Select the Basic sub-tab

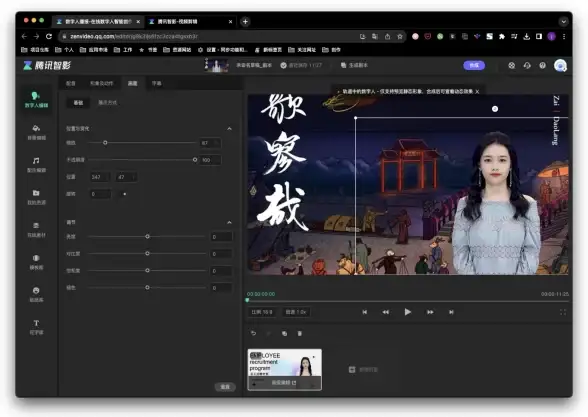(78, 102)
